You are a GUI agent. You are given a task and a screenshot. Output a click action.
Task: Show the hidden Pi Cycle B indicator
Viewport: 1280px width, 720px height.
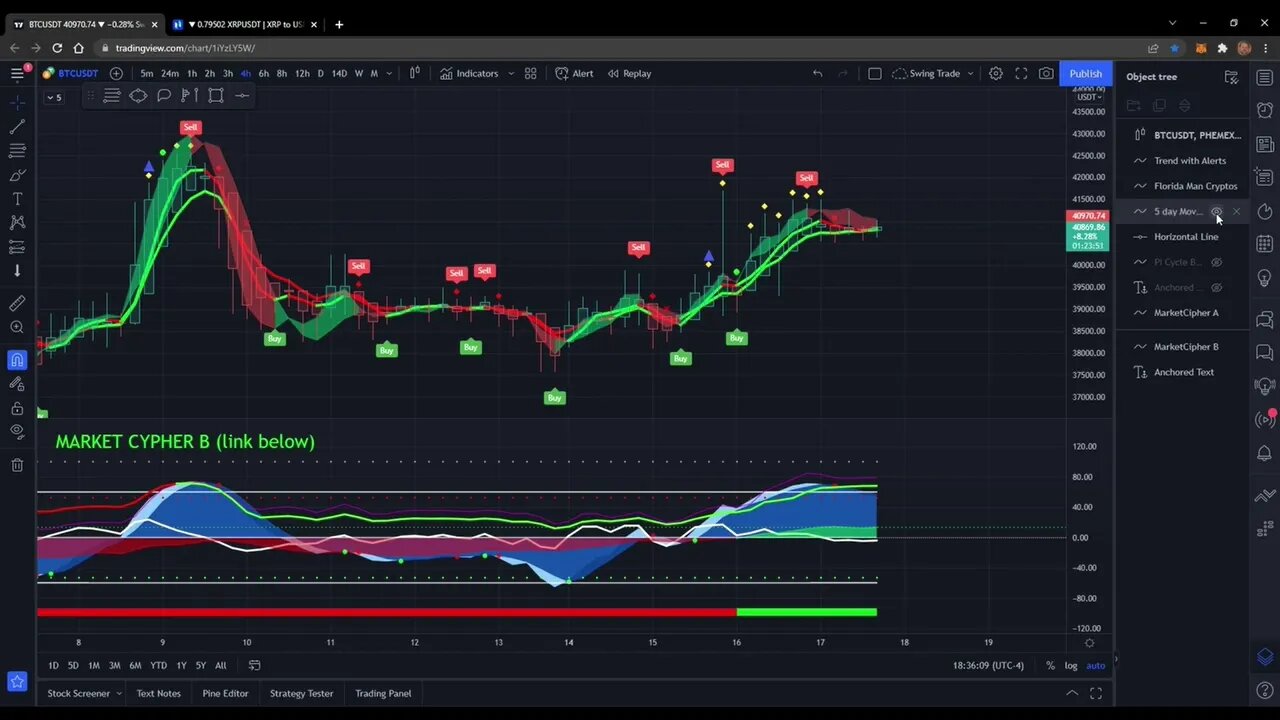coord(1217,262)
